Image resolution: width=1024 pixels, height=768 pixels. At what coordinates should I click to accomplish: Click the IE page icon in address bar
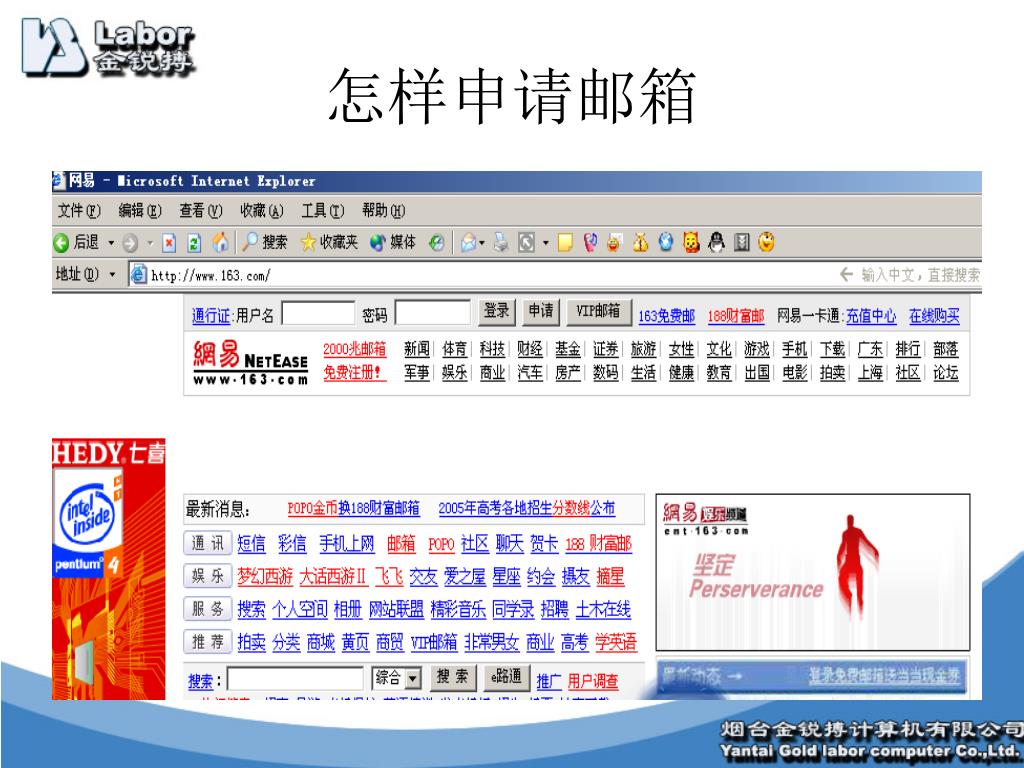[138, 274]
